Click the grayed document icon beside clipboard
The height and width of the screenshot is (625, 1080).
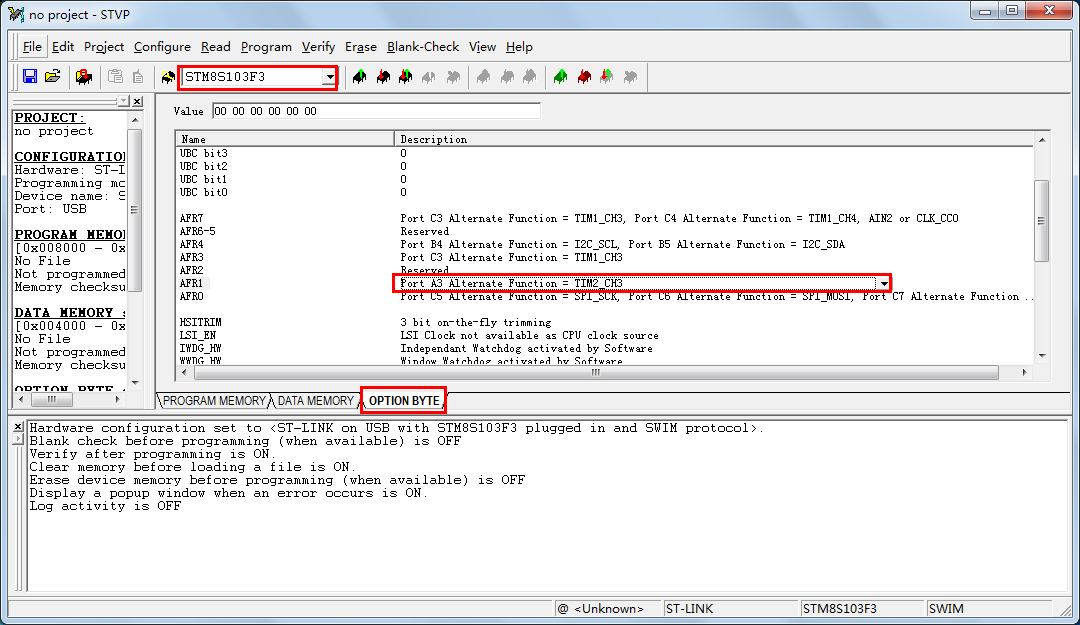[138, 76]
